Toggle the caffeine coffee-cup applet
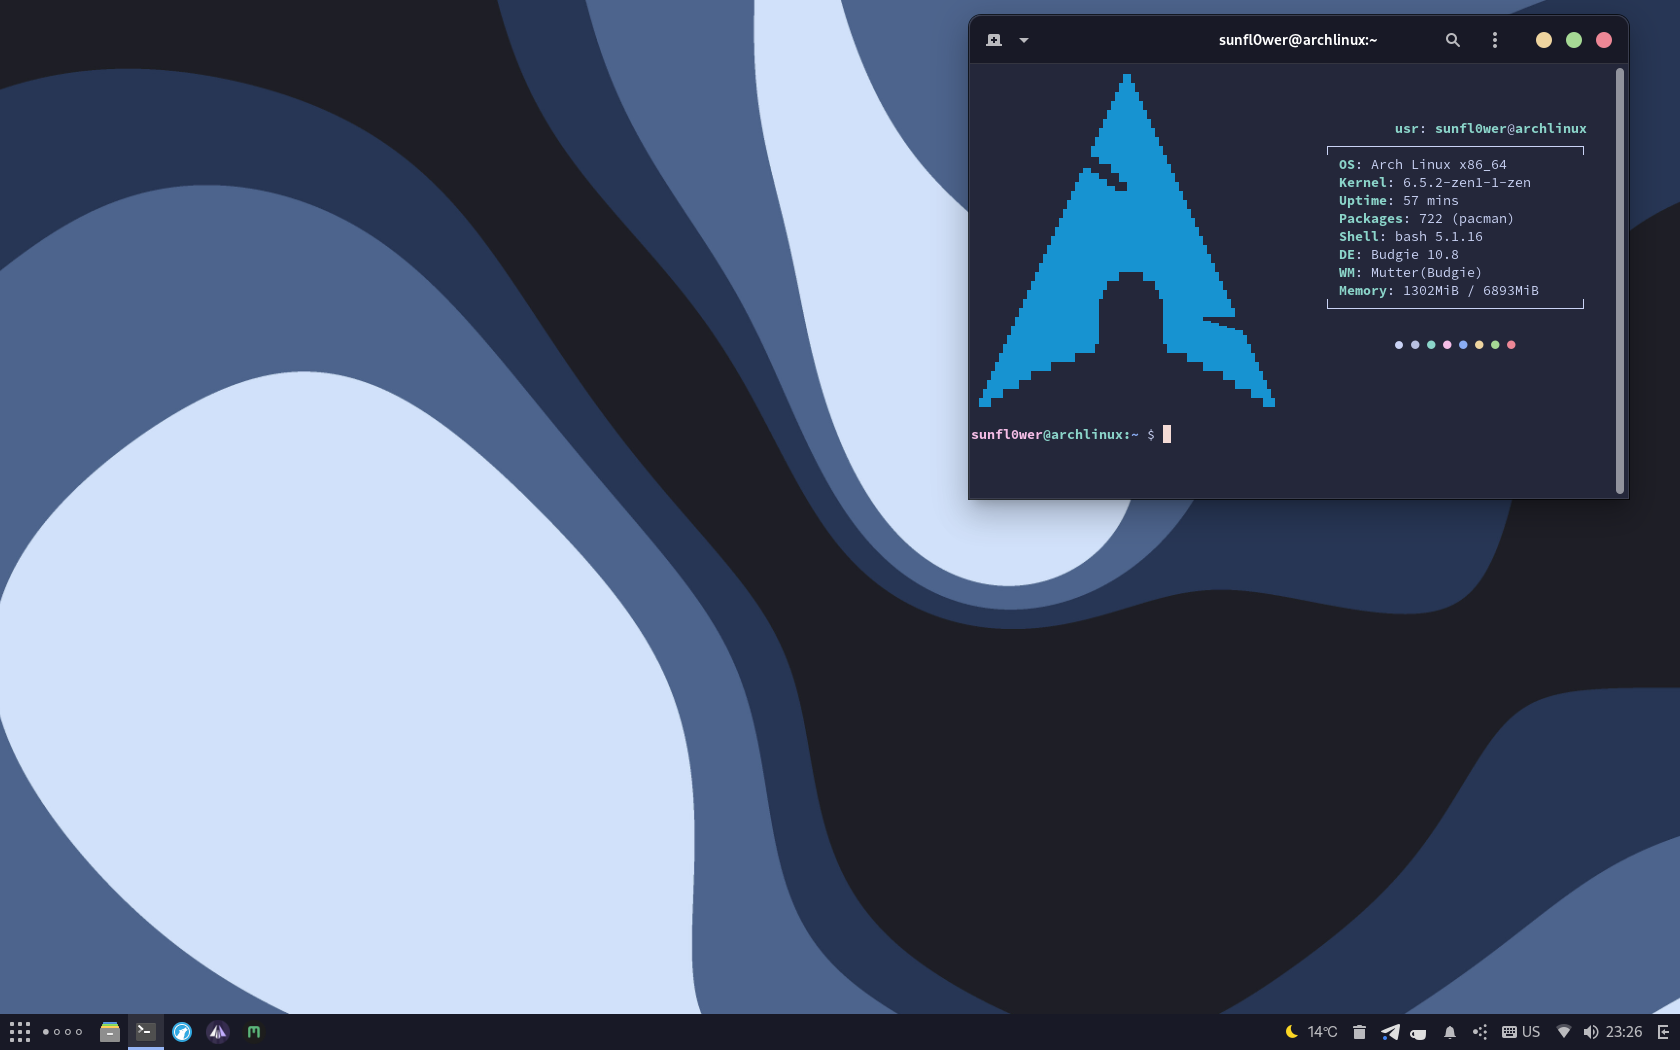Viewport: 1680px width, 1050px height. click(1418, 1033)
